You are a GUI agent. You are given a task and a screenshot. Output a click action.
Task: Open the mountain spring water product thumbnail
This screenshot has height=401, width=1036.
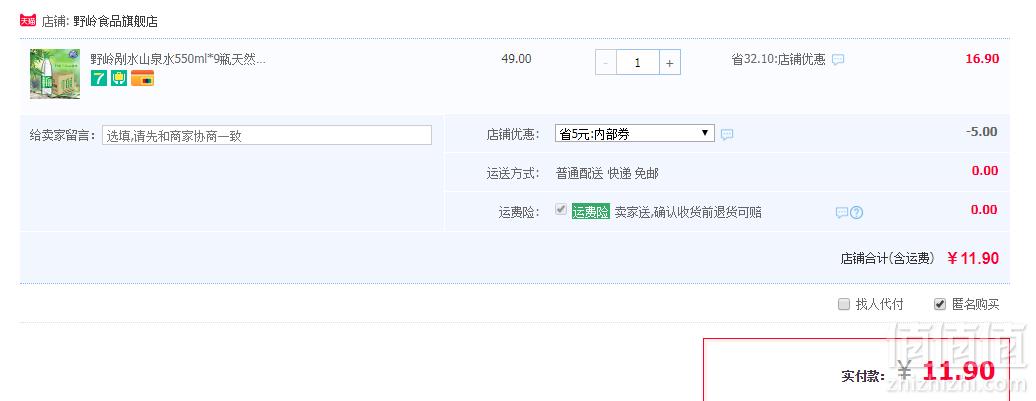point(55,73)
